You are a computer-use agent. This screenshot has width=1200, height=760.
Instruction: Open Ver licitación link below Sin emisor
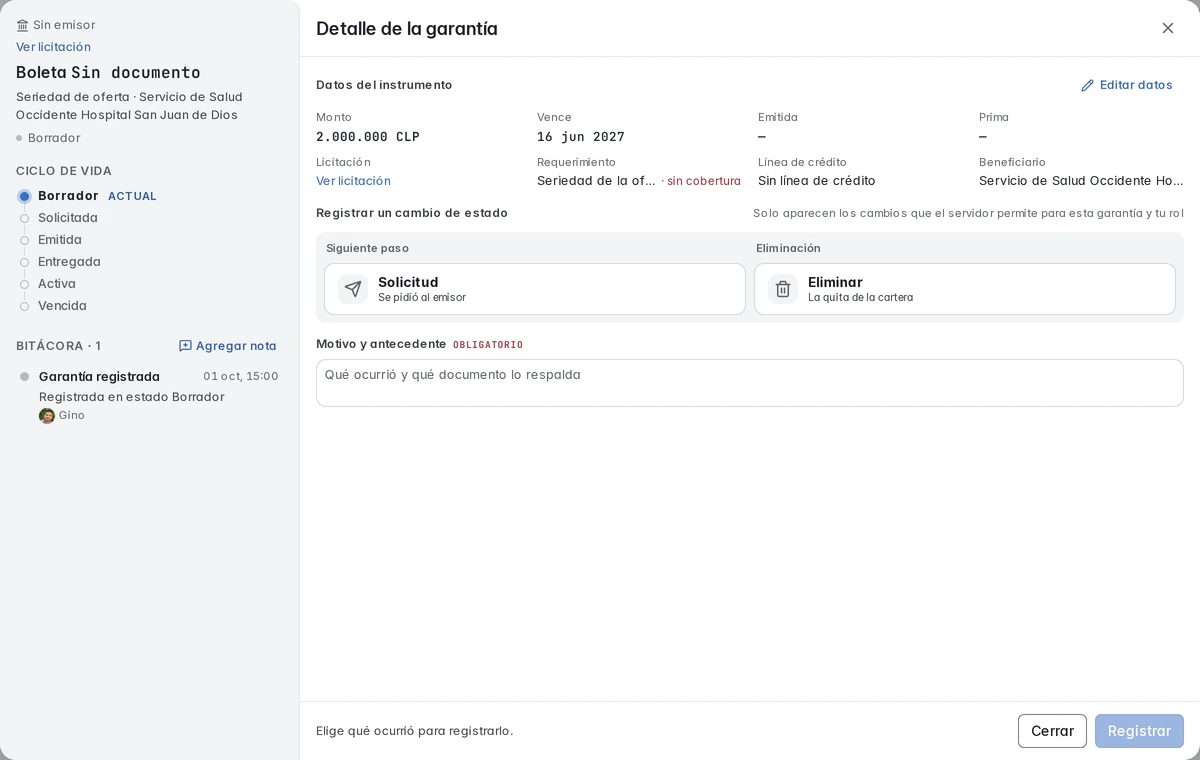(x=53, y=47)
